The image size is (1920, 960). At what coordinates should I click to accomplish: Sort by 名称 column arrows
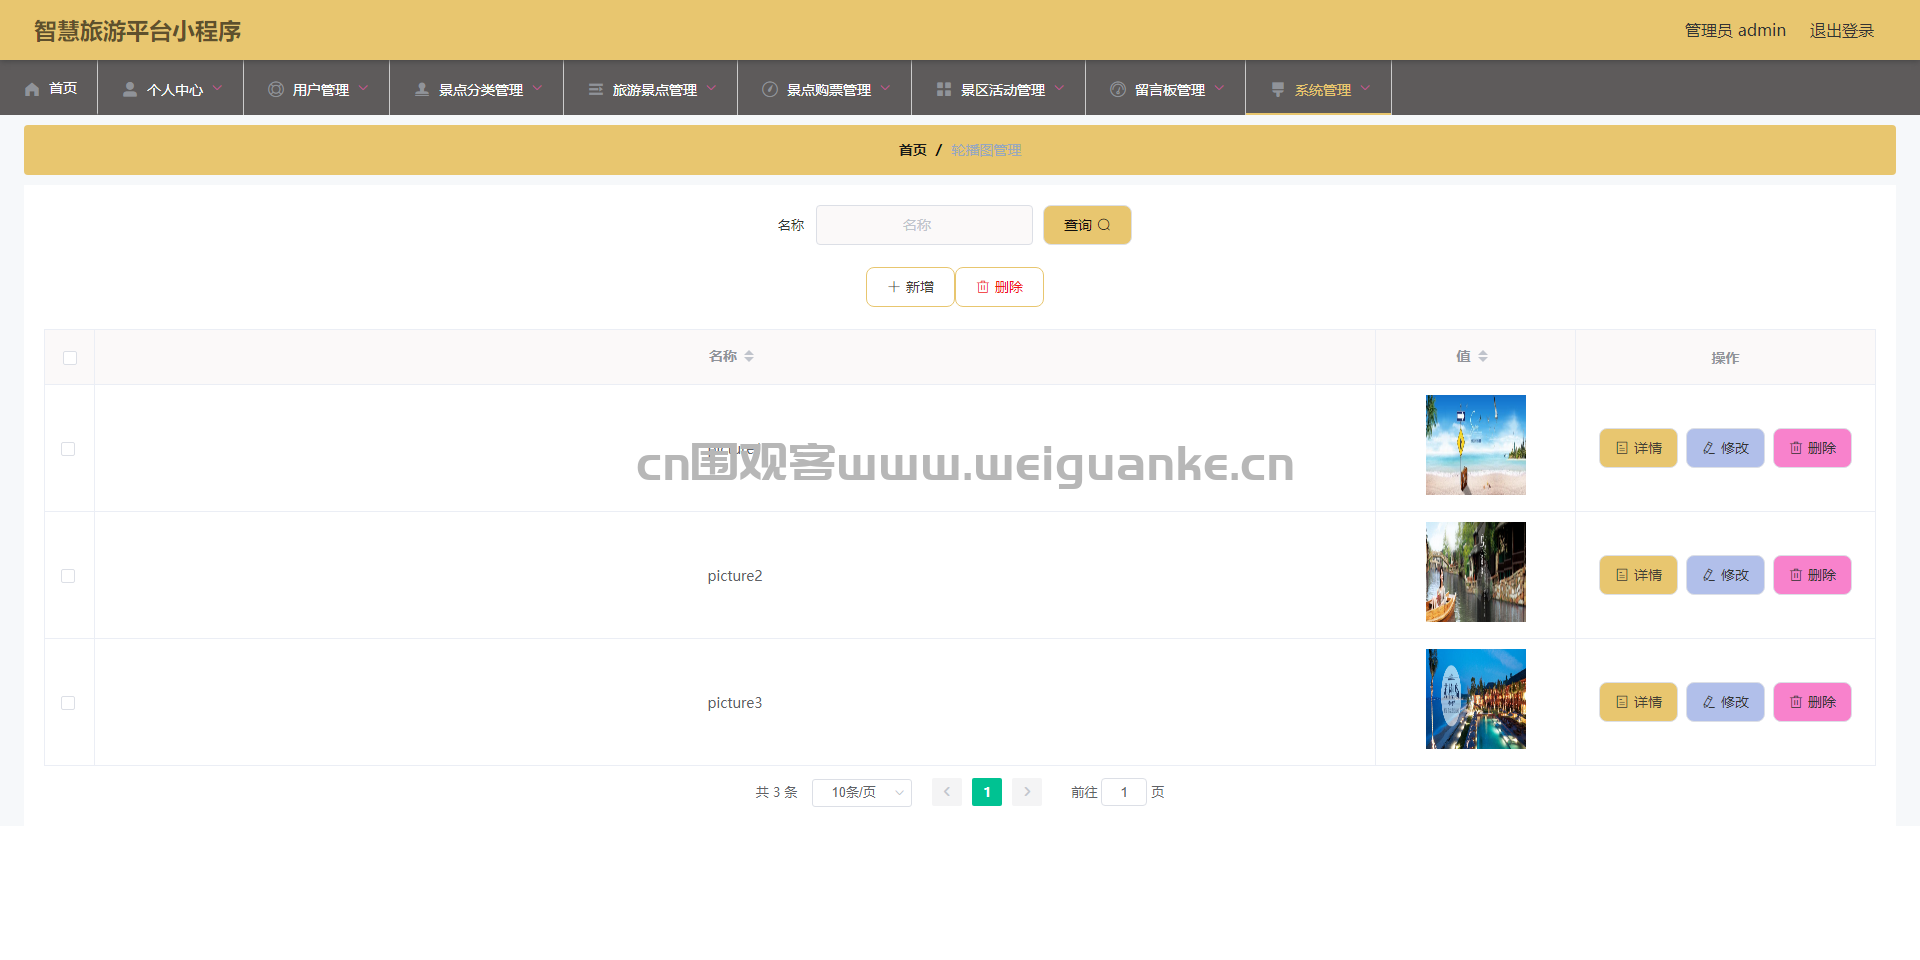(x=749, y=356)
